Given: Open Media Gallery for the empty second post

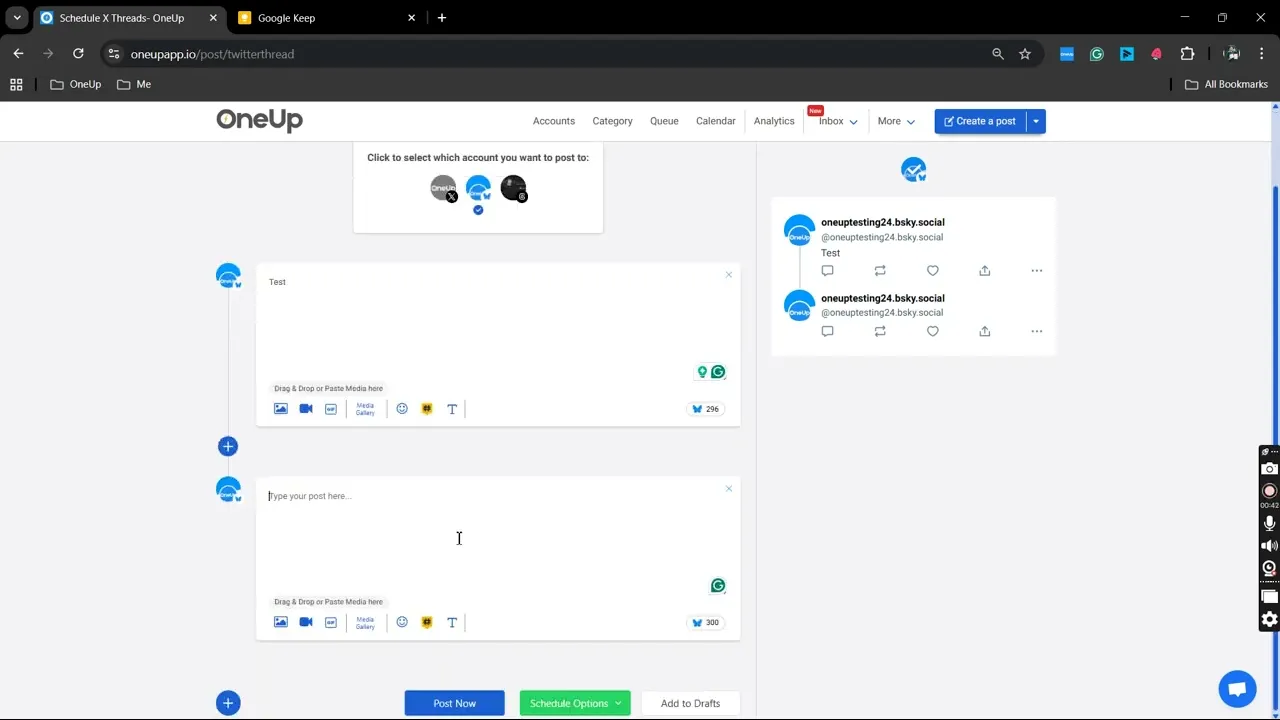Looking at the screenshot, I should tap(365, 622).
